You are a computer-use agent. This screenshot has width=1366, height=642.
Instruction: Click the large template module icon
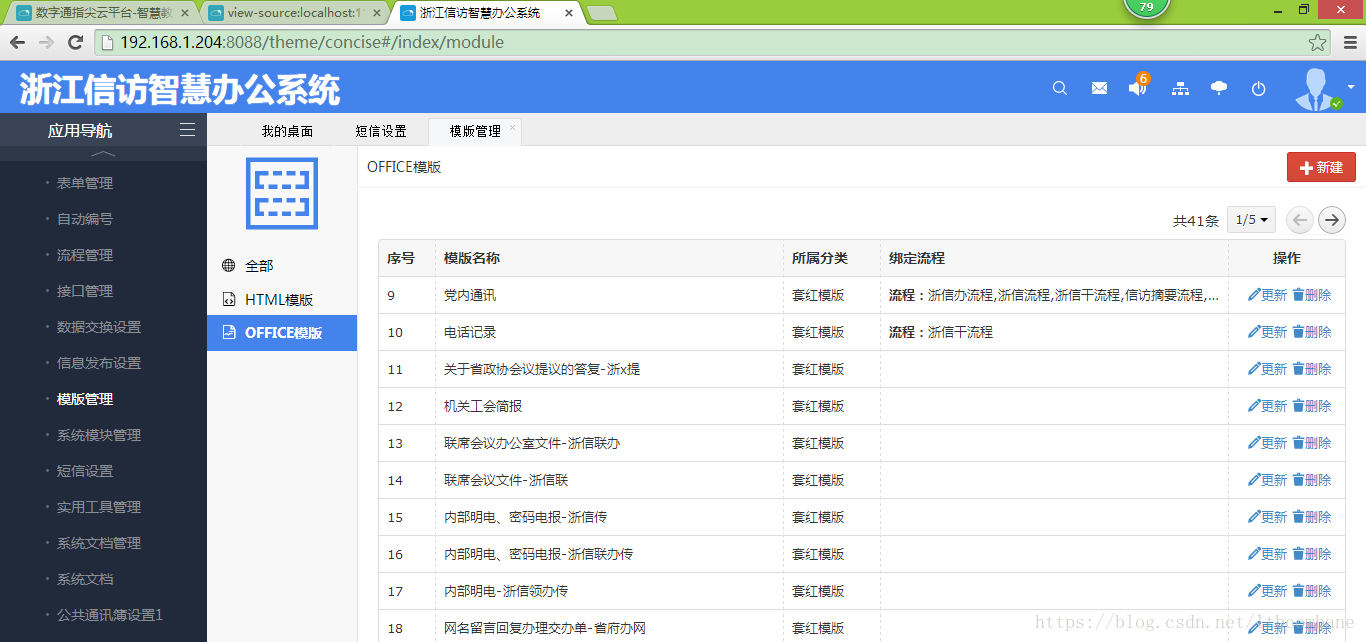(282, 193)
